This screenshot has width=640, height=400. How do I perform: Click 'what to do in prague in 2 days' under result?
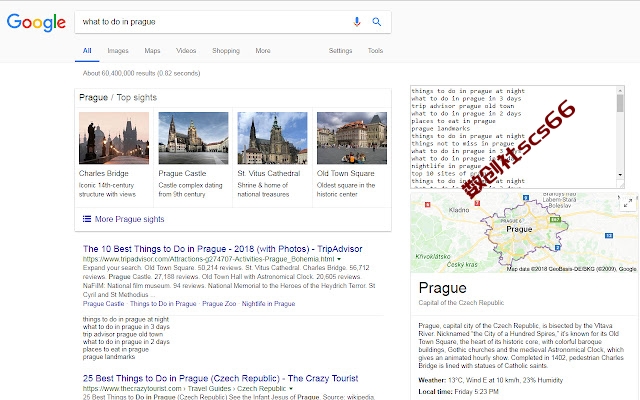(126, 342)
